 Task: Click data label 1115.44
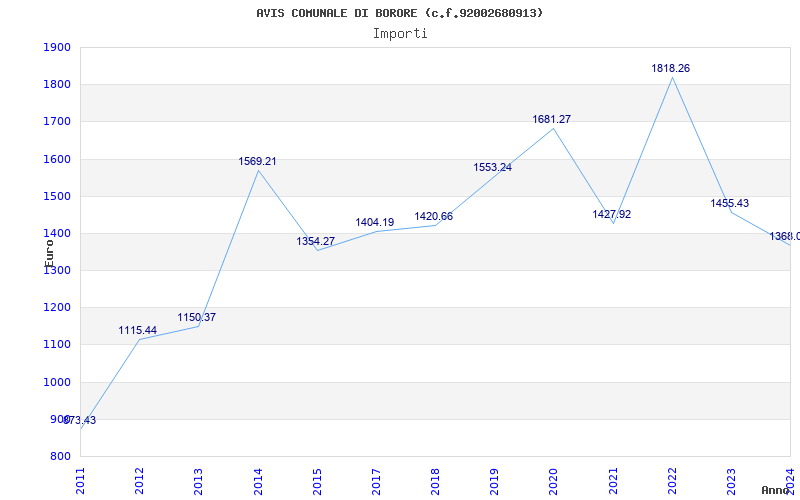click(138, 330)
